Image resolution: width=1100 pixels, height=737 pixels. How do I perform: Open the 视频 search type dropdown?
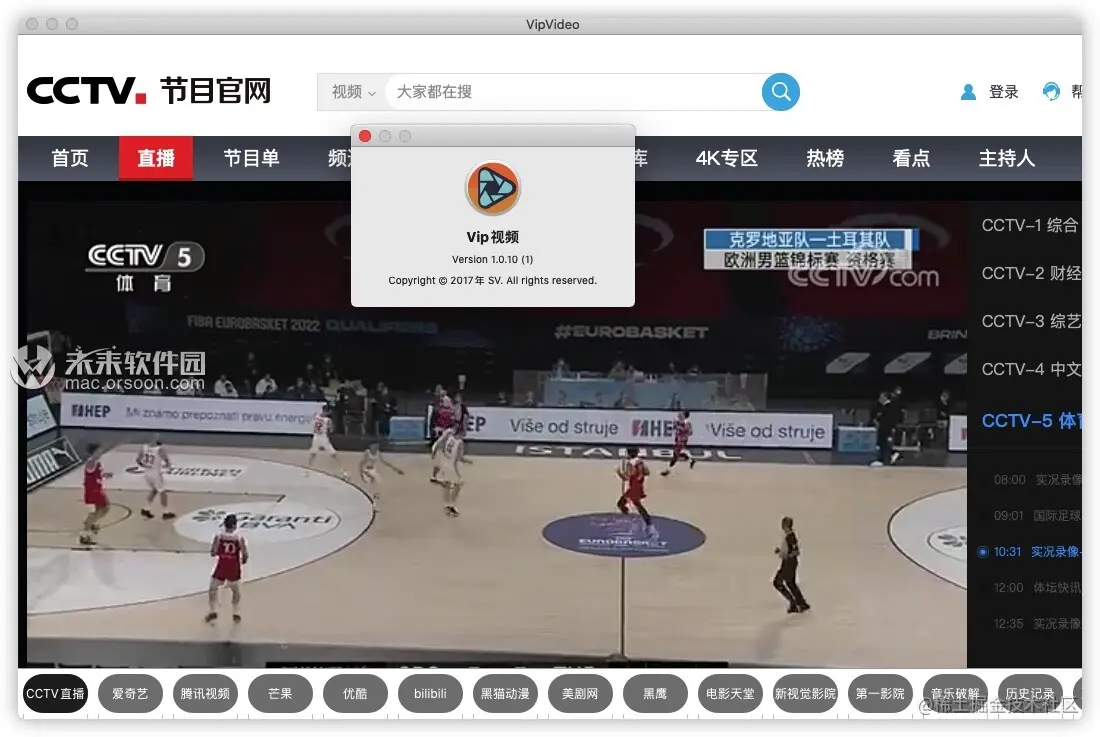[x=353, y=92]
